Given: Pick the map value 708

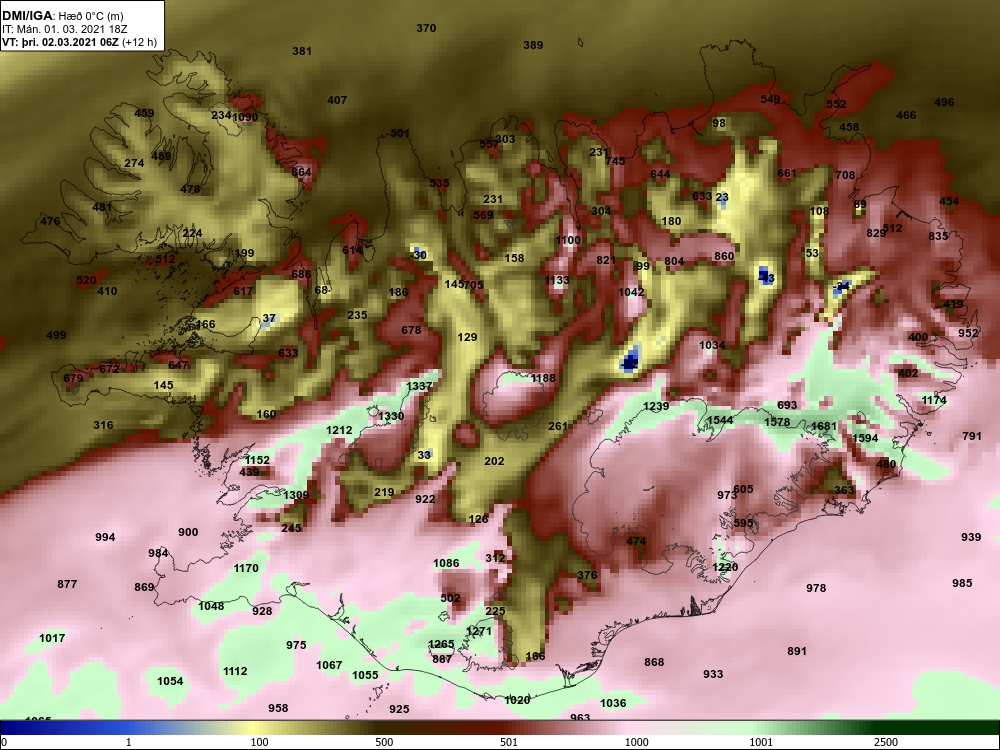Looking at the screenshot, I should point(845,175).
